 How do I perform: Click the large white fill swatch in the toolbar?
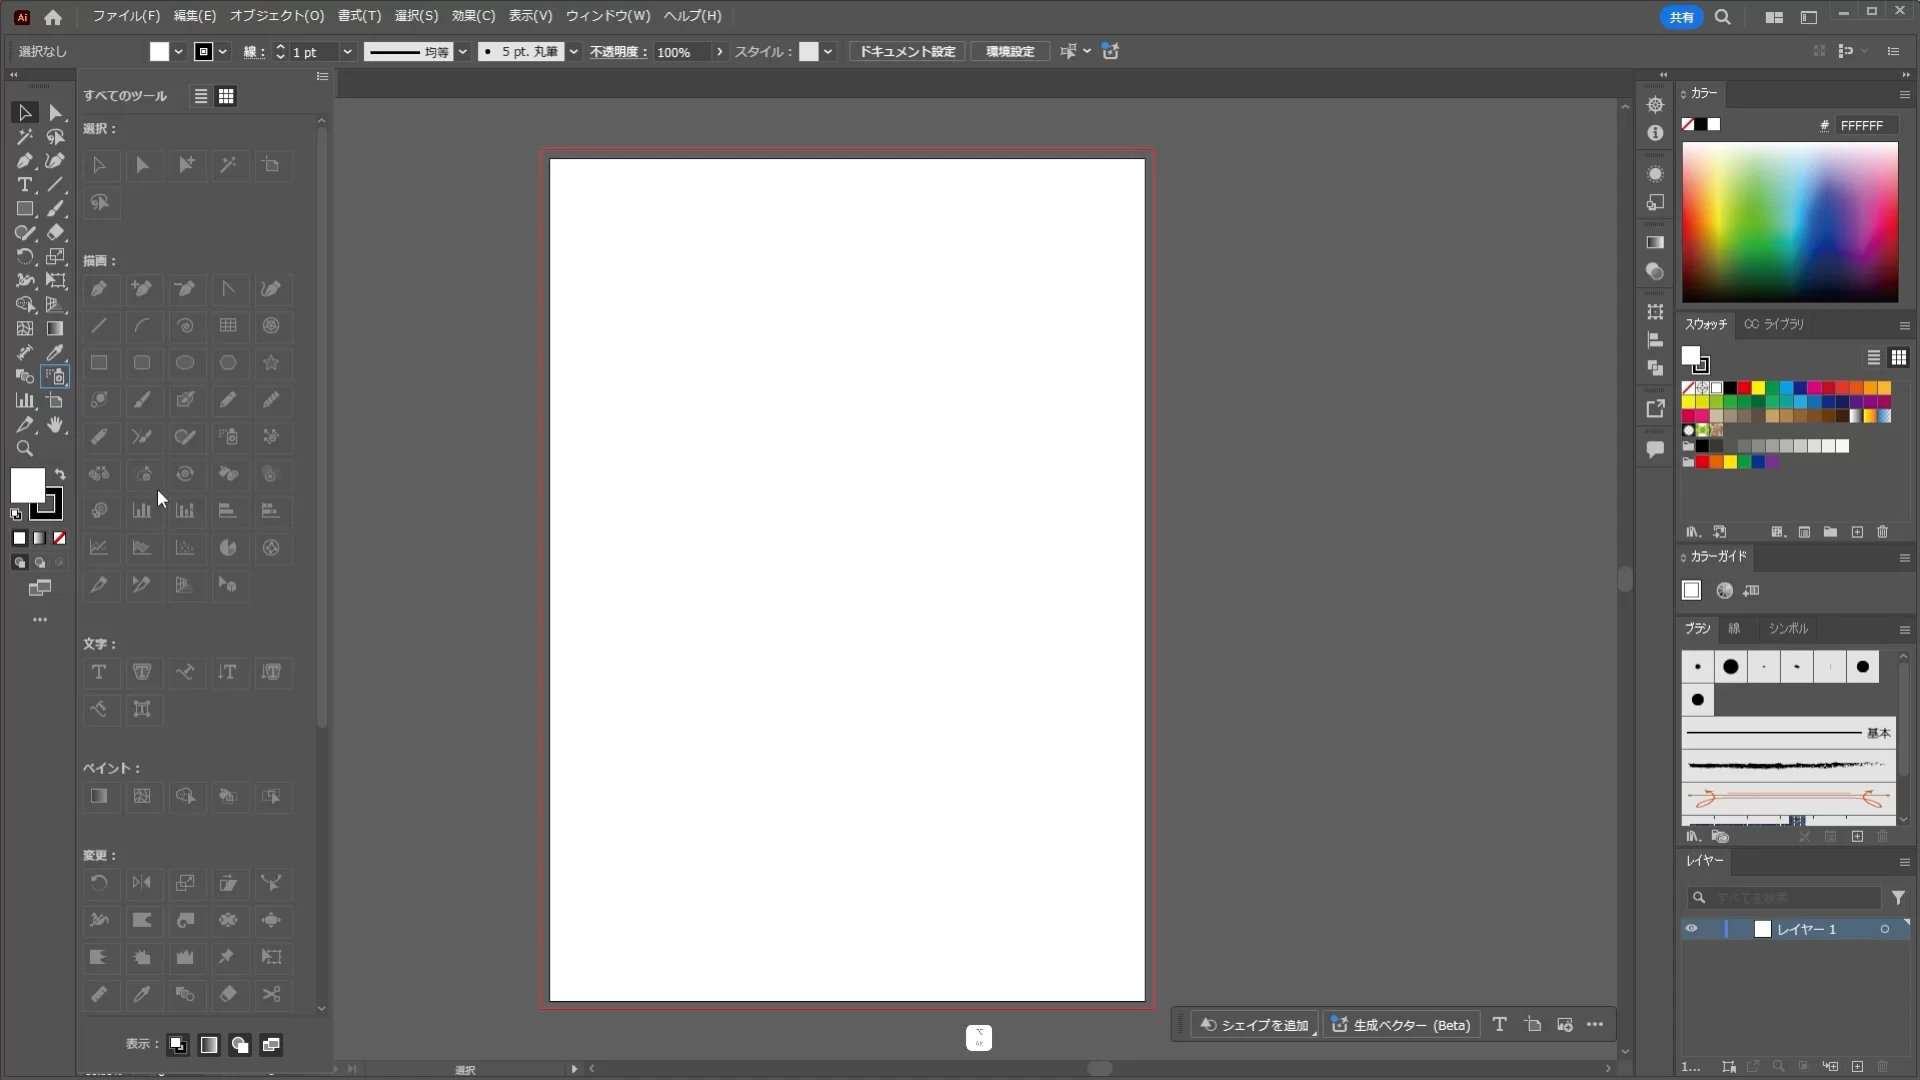tap(27, 486)
